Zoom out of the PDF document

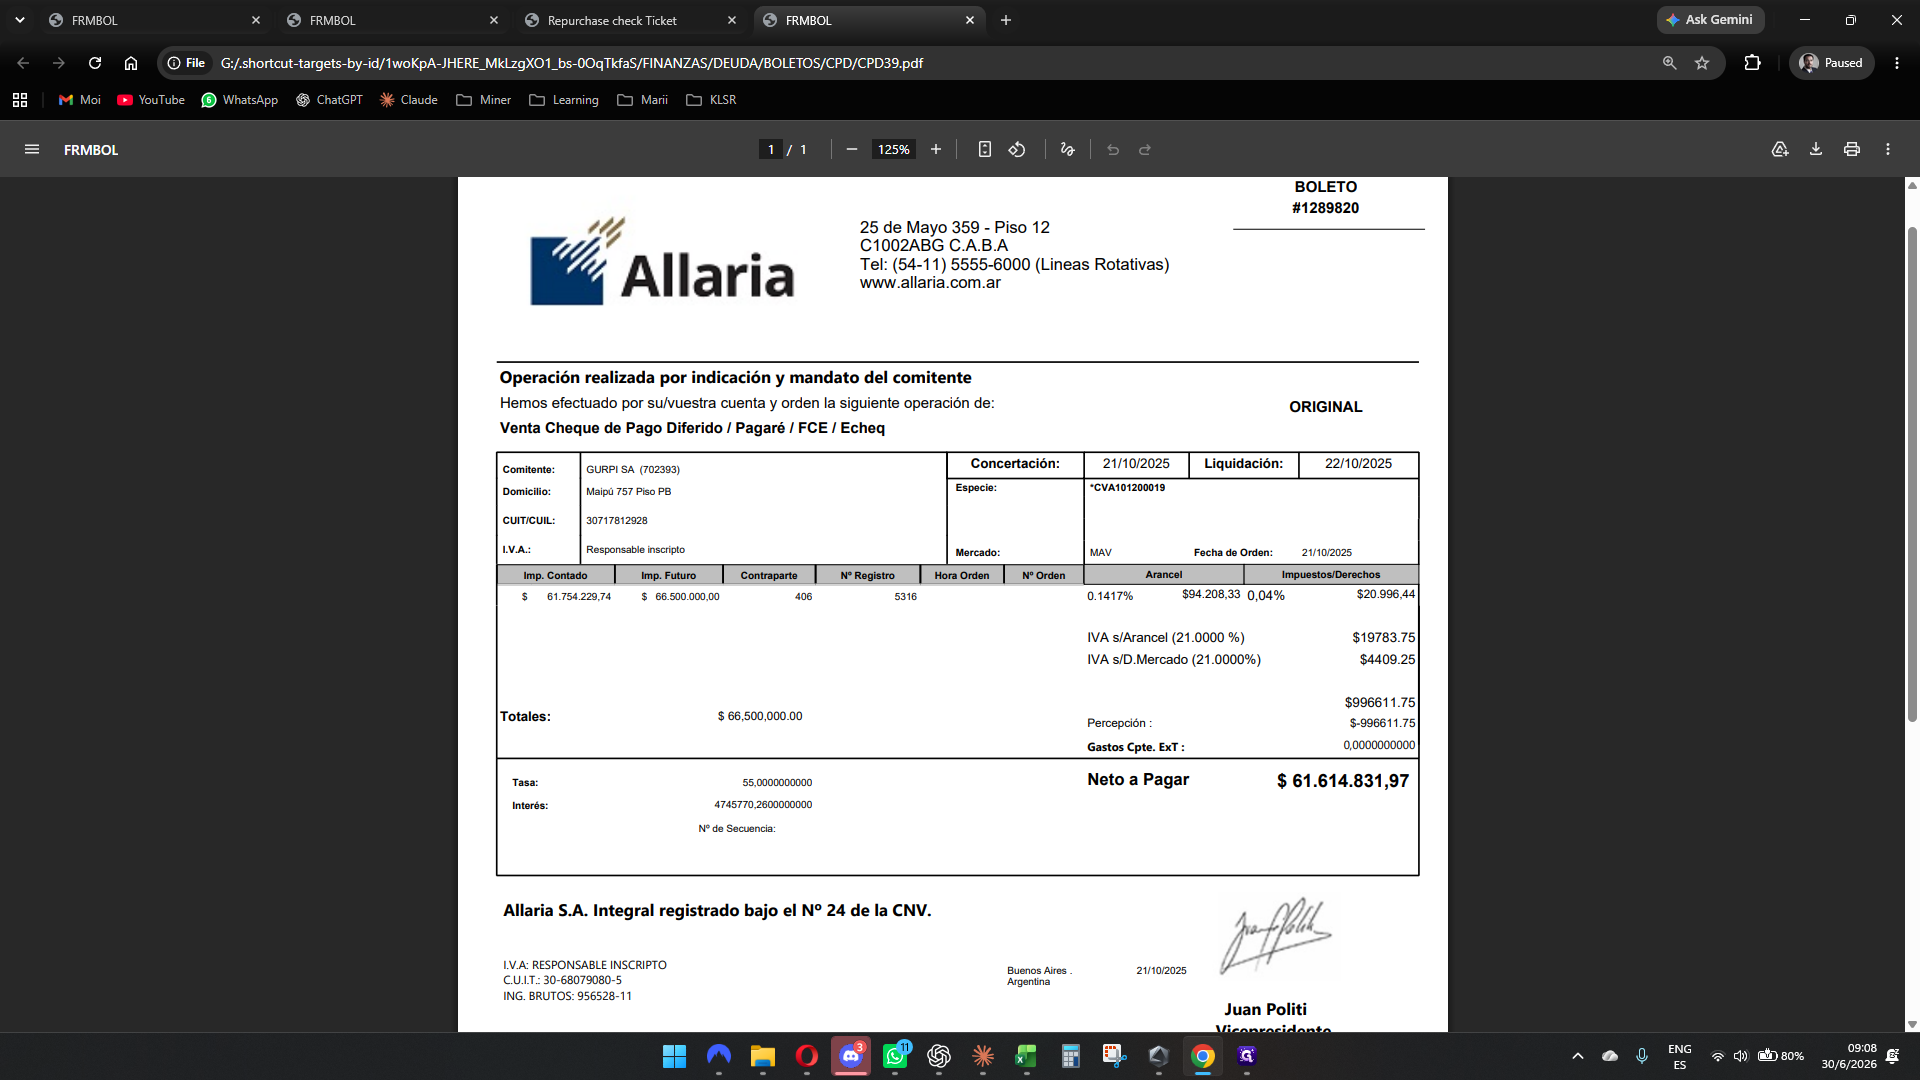pos(852,149)
